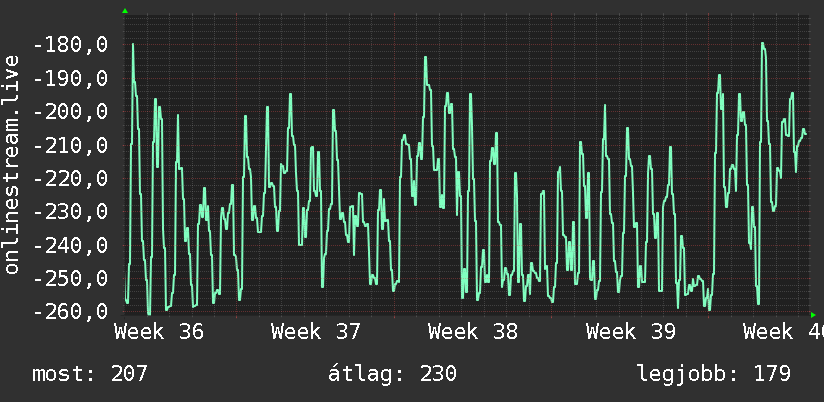Click the 'most: 207' statistic
Screen dimensions: 824x402
(90, 374)
